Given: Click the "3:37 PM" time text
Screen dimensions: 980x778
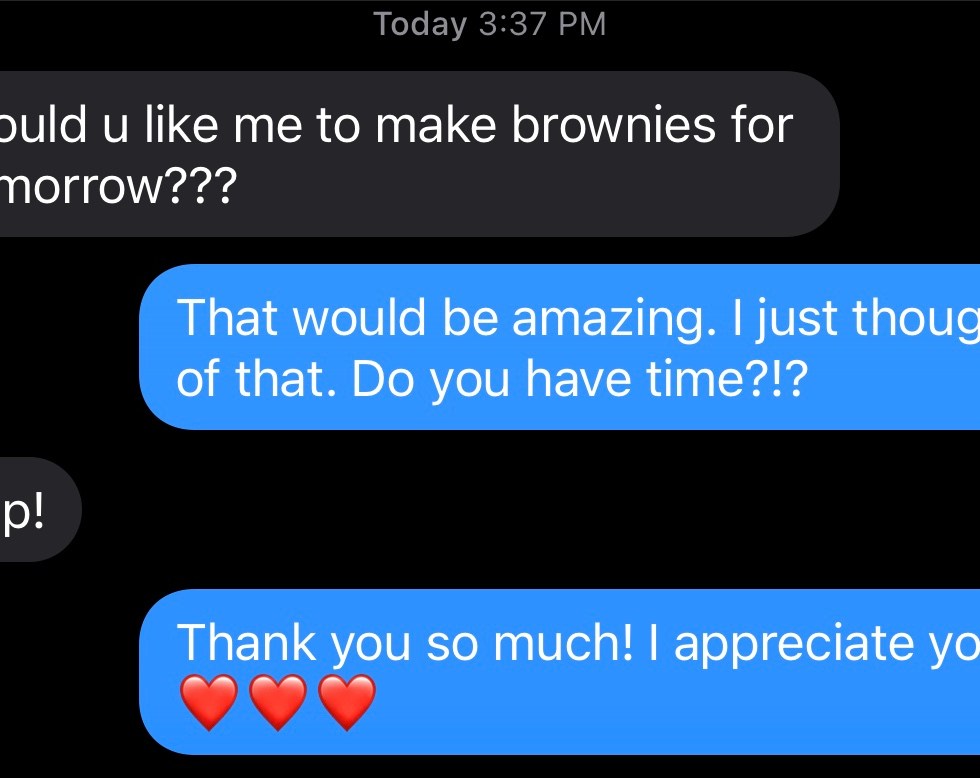Looking at the screenshot, I should pyautogui.click(x=542, y=24).
